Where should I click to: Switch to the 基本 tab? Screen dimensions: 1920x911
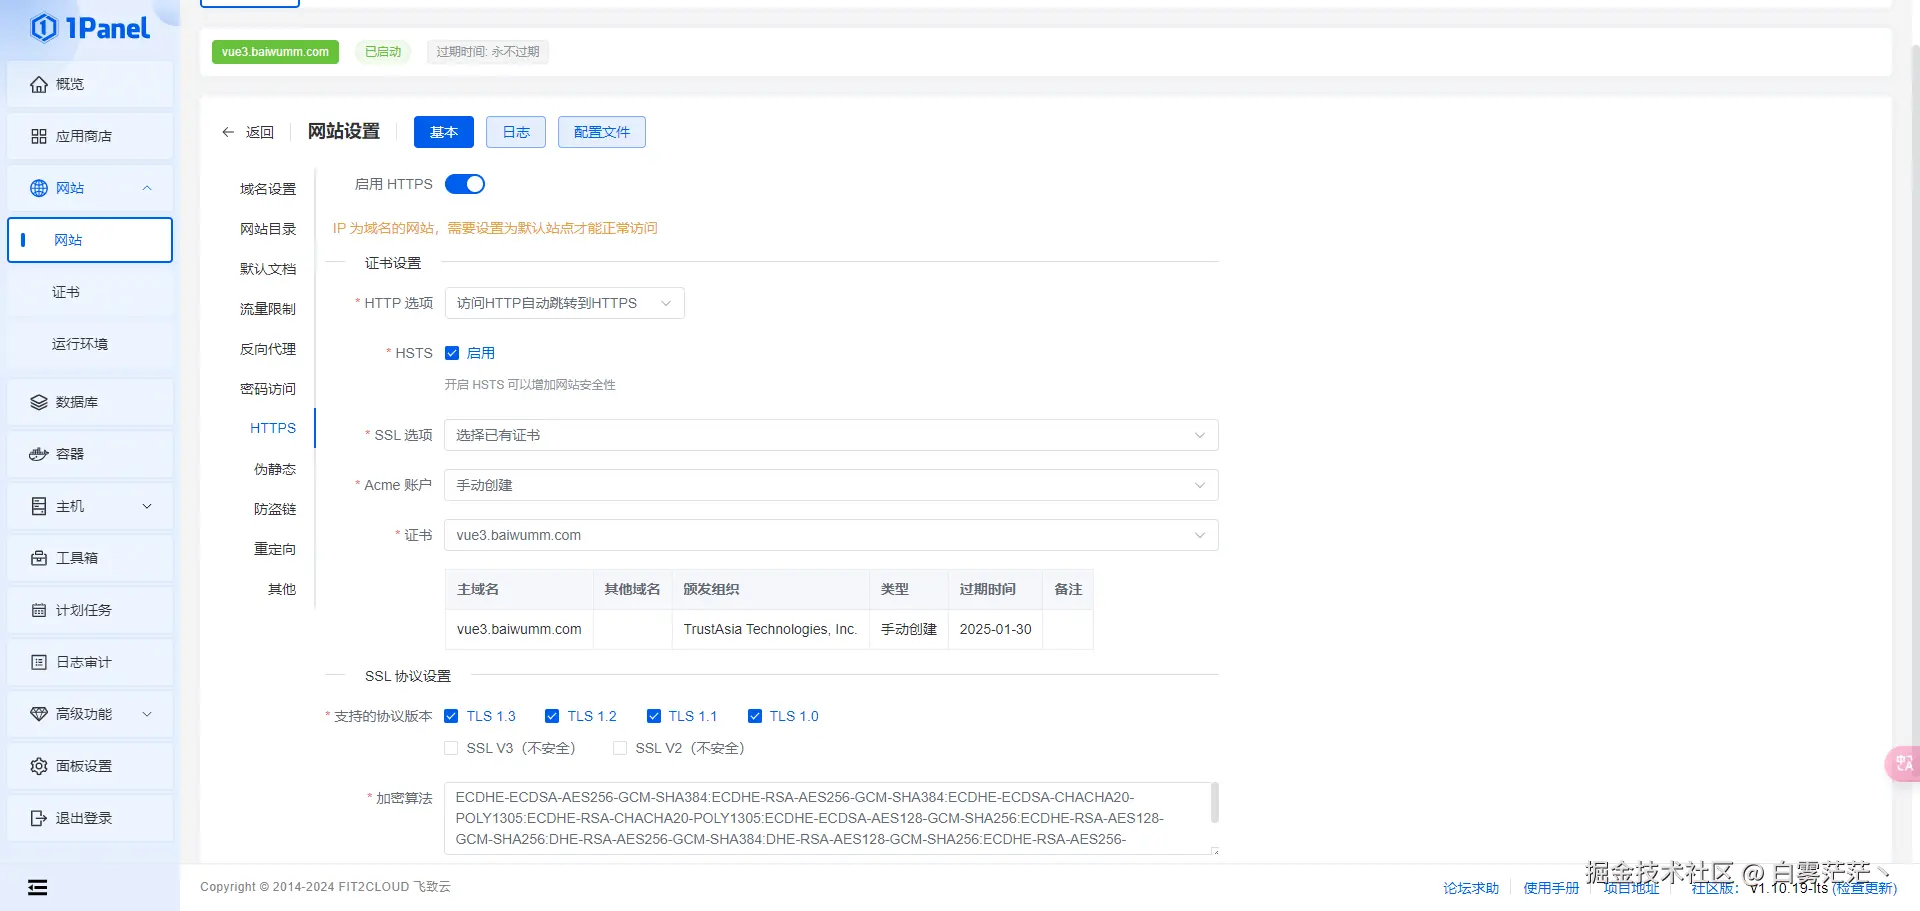tap(444, 132)
